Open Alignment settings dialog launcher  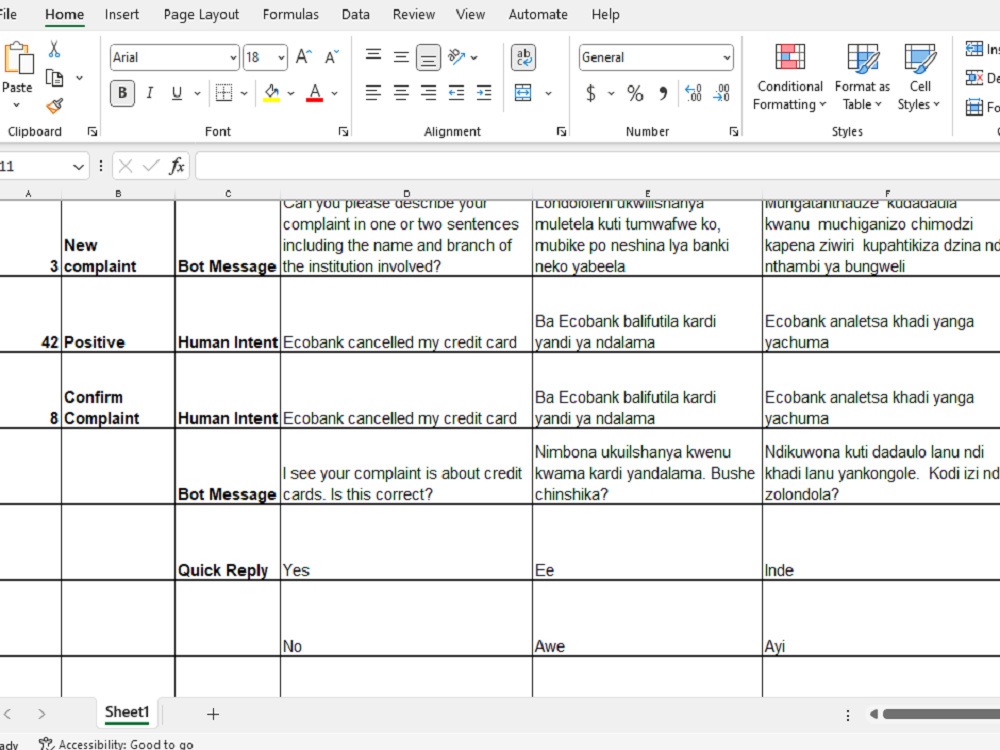561,131
